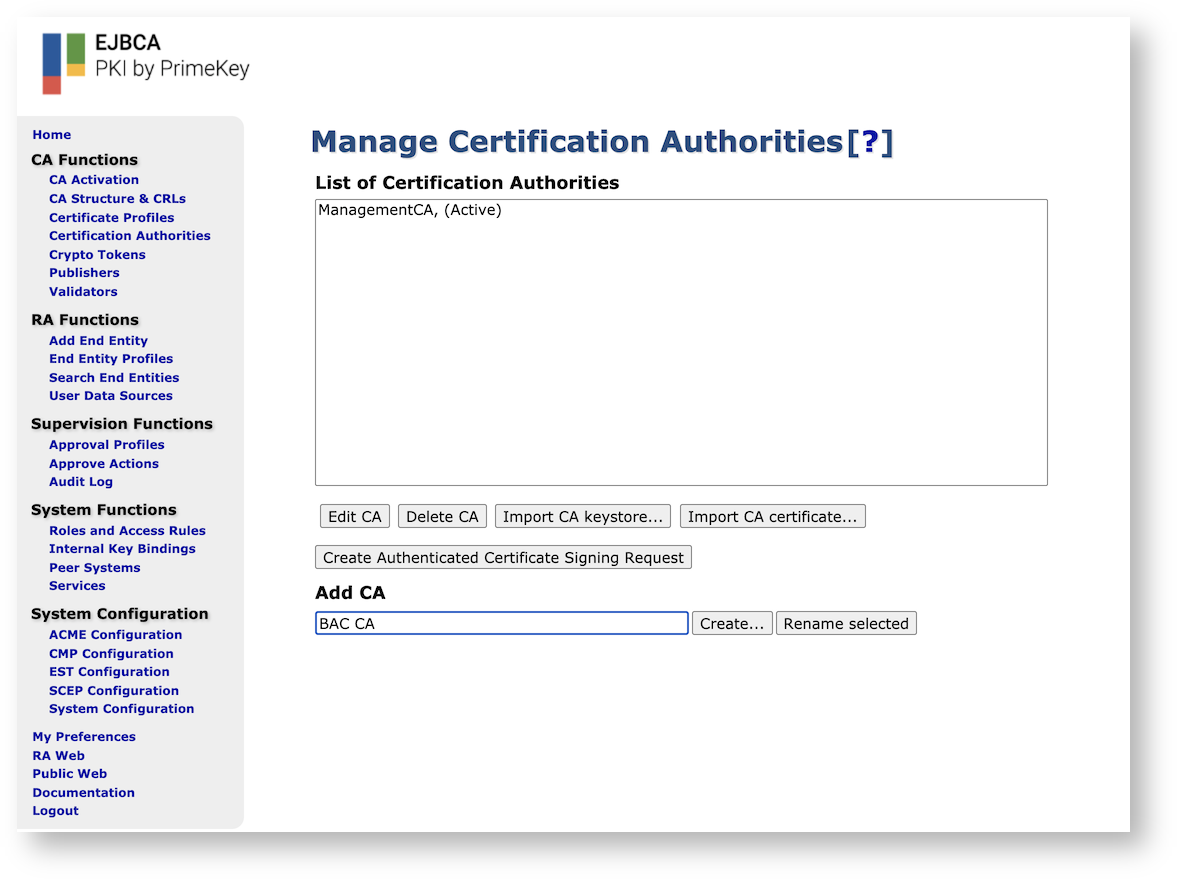Screen dimensions: 1178x880
Task: Click the Rename selected button
Action: (845, 623)
